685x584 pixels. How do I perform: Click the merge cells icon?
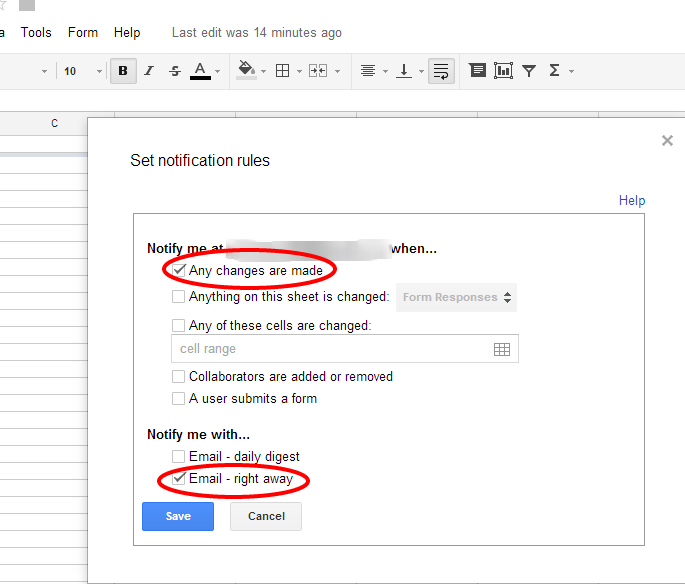point(318,71)
